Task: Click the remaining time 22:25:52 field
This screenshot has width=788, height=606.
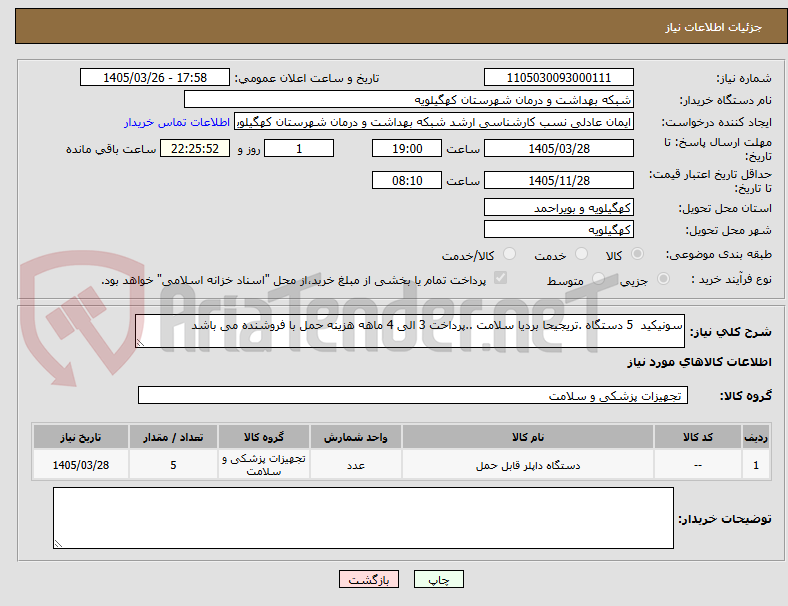Action: [195, 148]
